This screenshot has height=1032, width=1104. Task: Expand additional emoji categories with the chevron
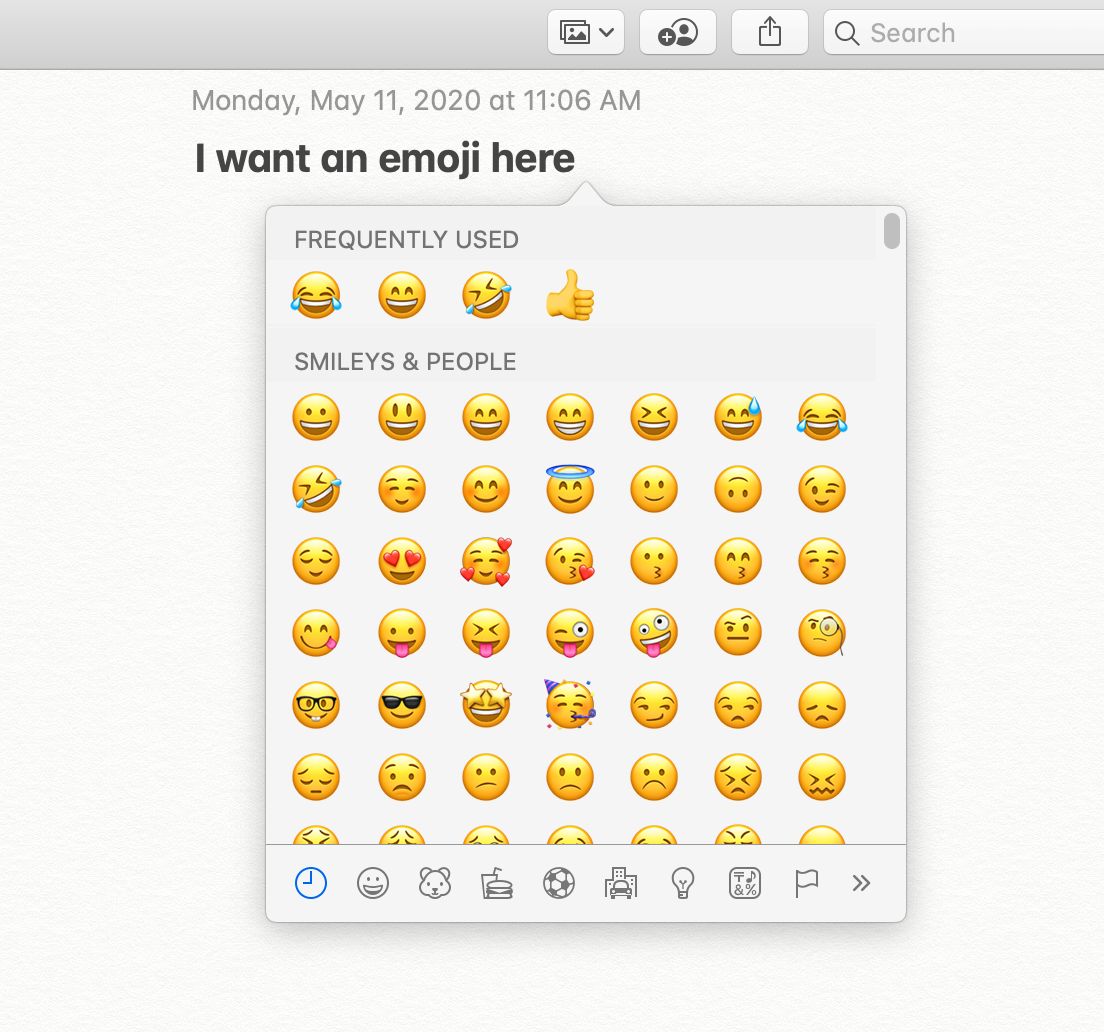pyautogui.click(x=861, y=883)
